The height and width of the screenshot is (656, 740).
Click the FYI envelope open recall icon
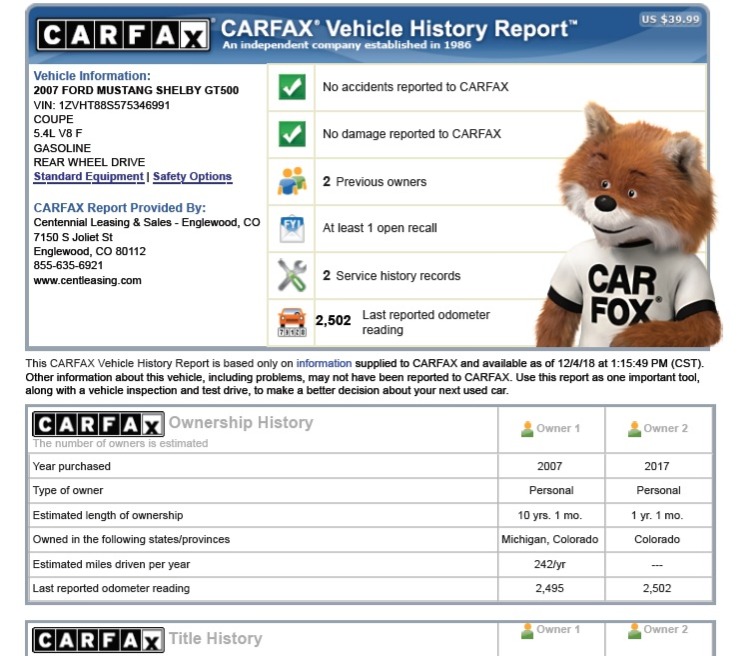click(x=292, y=229)
